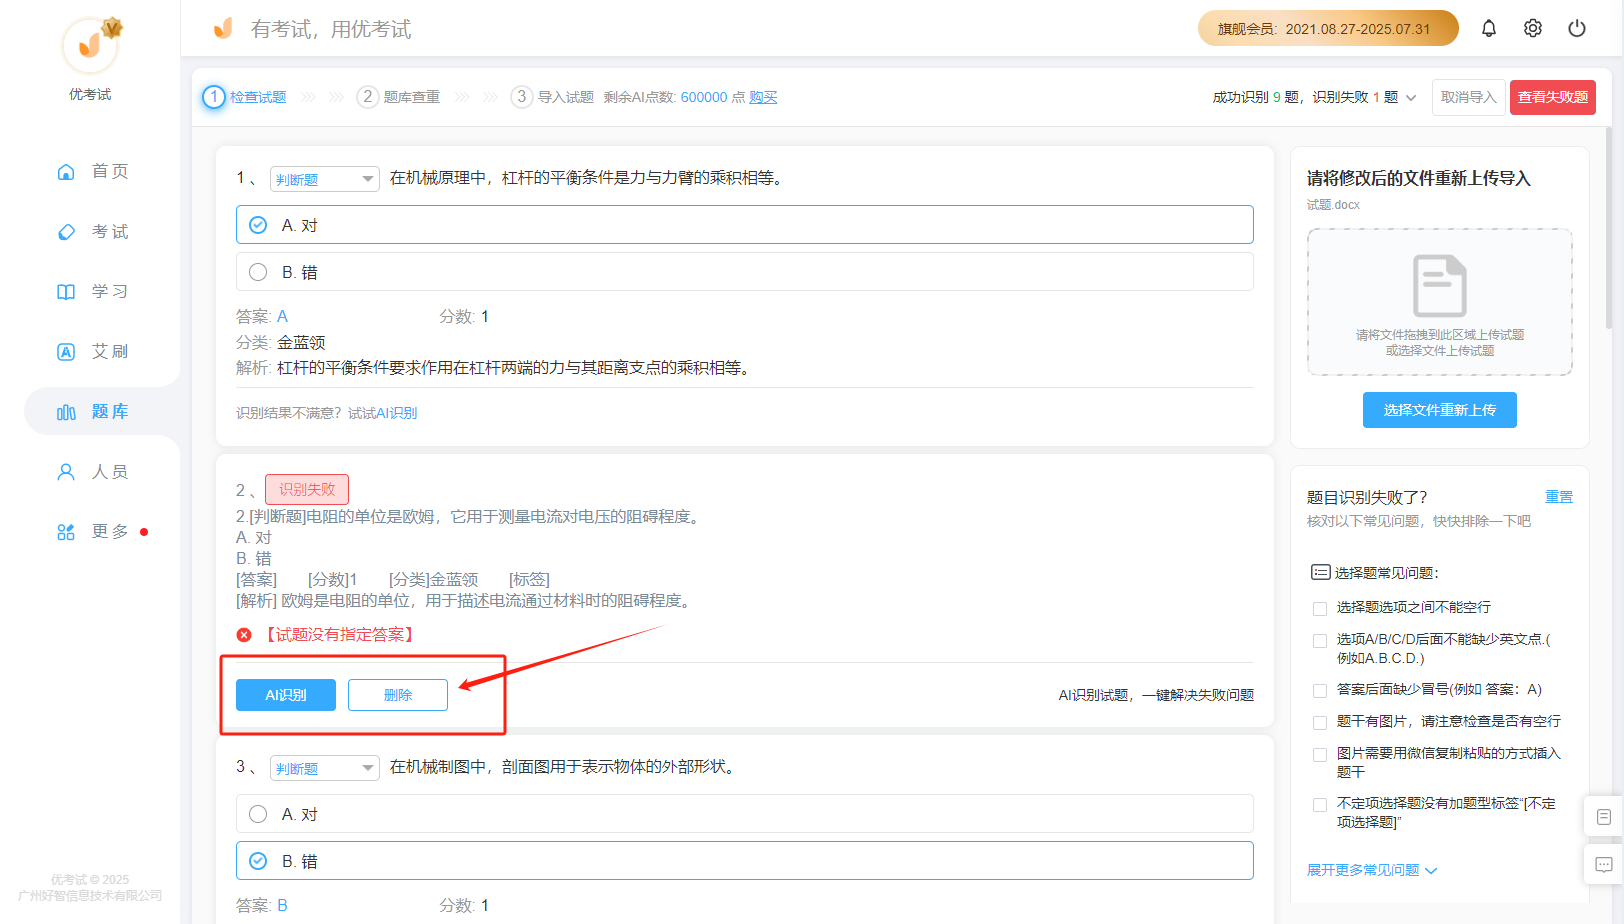Click the 优考试 avatar logo in sidebar
The height and width of the screenshot is (924, 1624).
click(90, 45)
